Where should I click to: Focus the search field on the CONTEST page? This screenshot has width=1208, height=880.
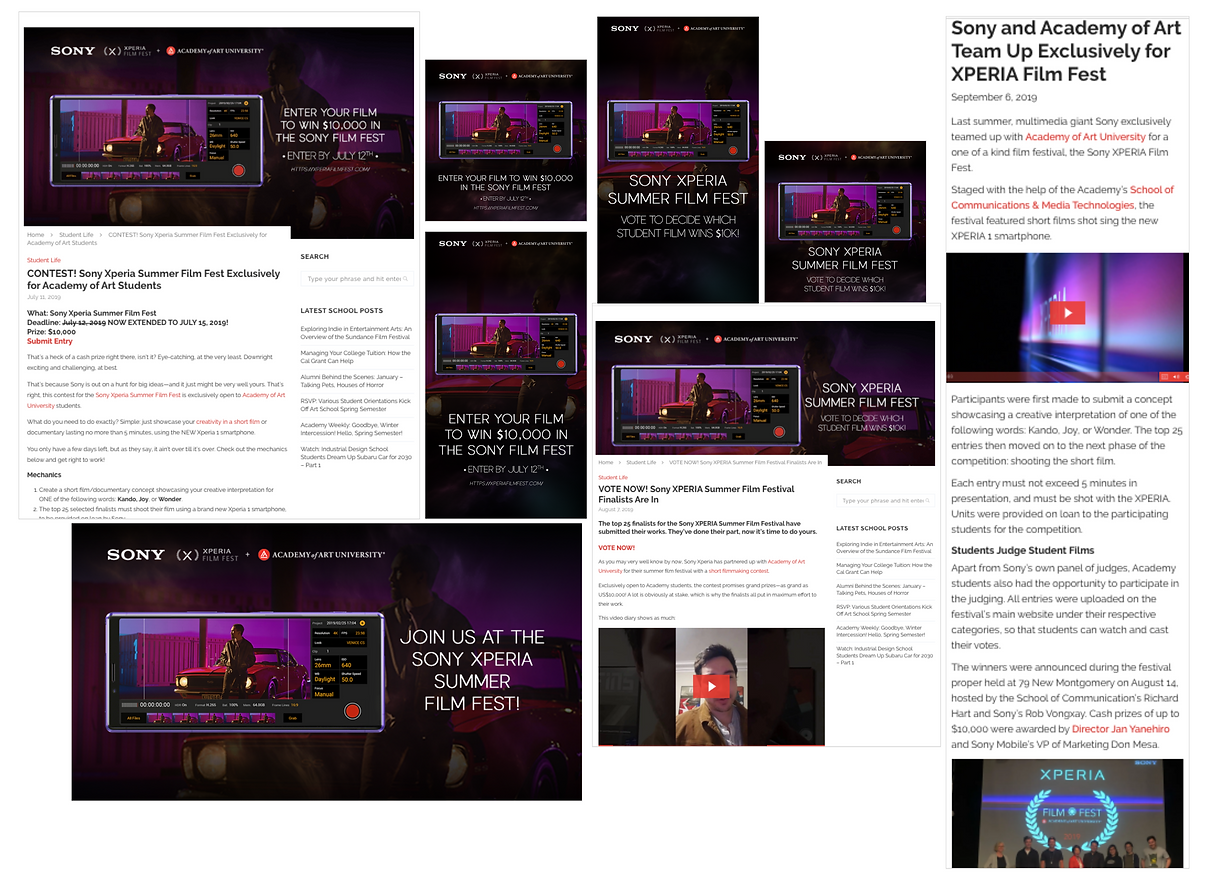(357, 279)
